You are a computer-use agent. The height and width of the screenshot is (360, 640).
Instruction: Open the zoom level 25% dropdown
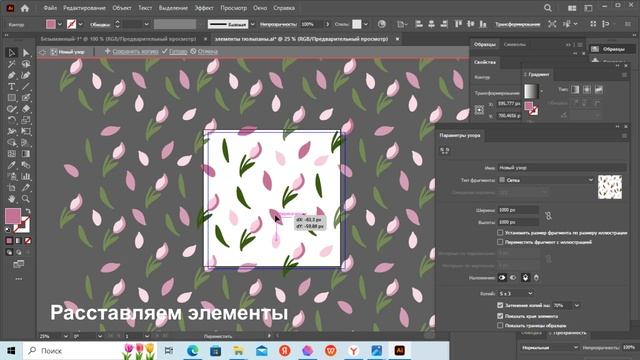(x=65, y=336)
